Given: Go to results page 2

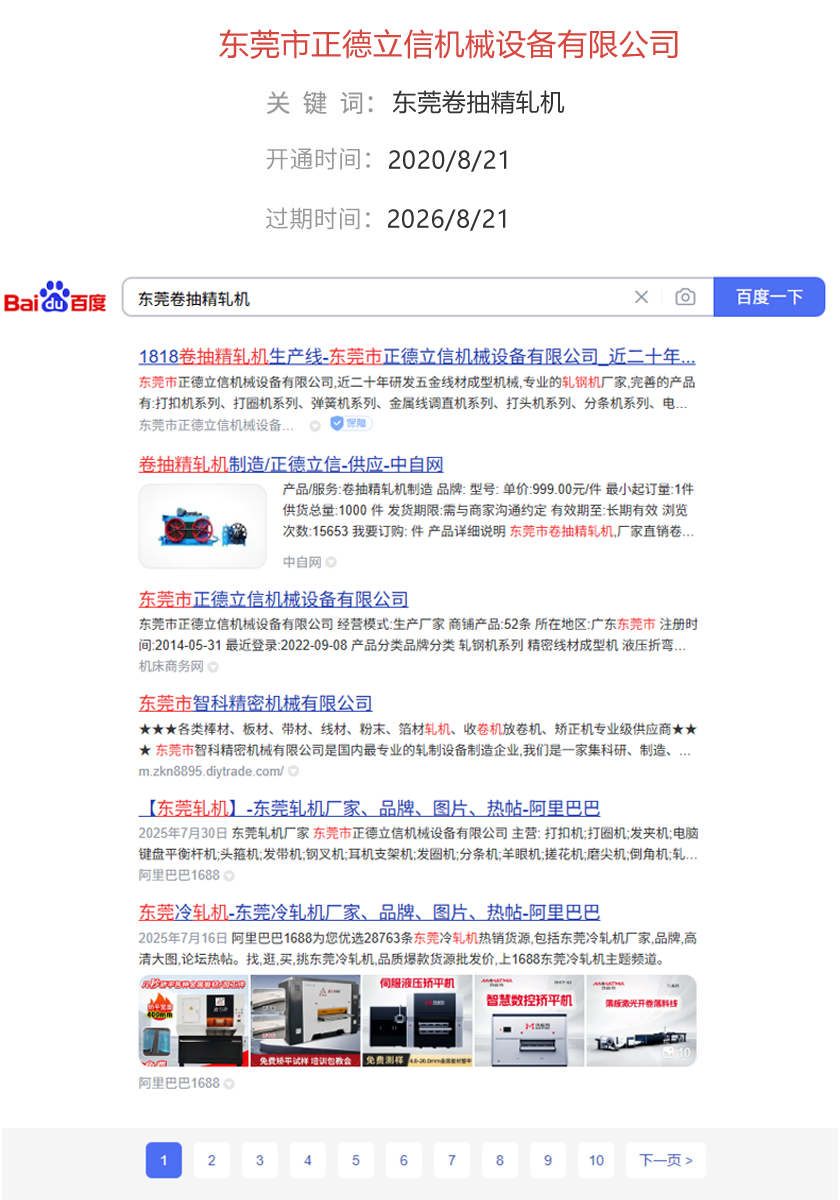Looking at the screenshot, I should point(212,1160).
